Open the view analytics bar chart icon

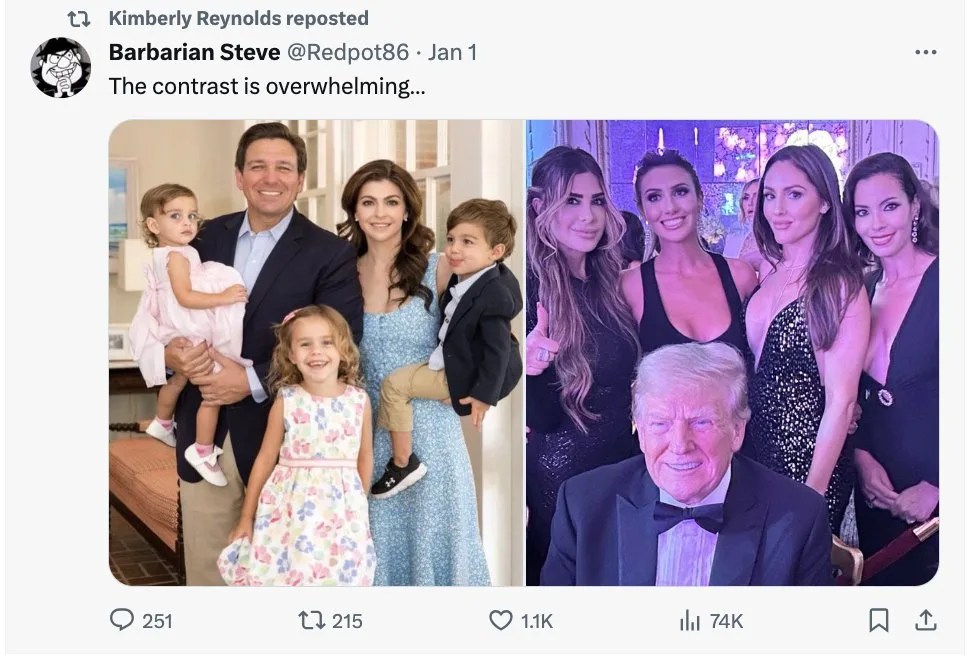click(x=690, y=621)
